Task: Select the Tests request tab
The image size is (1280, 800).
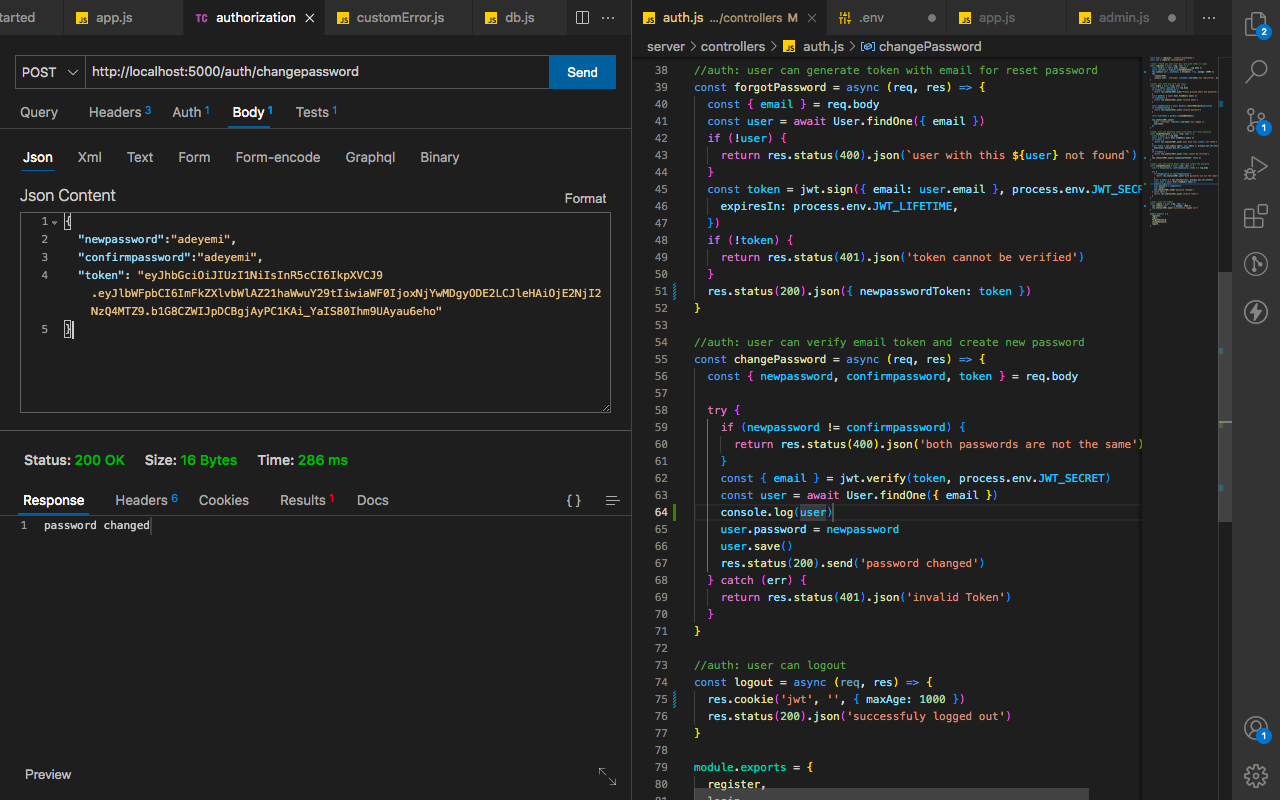Action: pyautogui.click(x=316, y=112)
